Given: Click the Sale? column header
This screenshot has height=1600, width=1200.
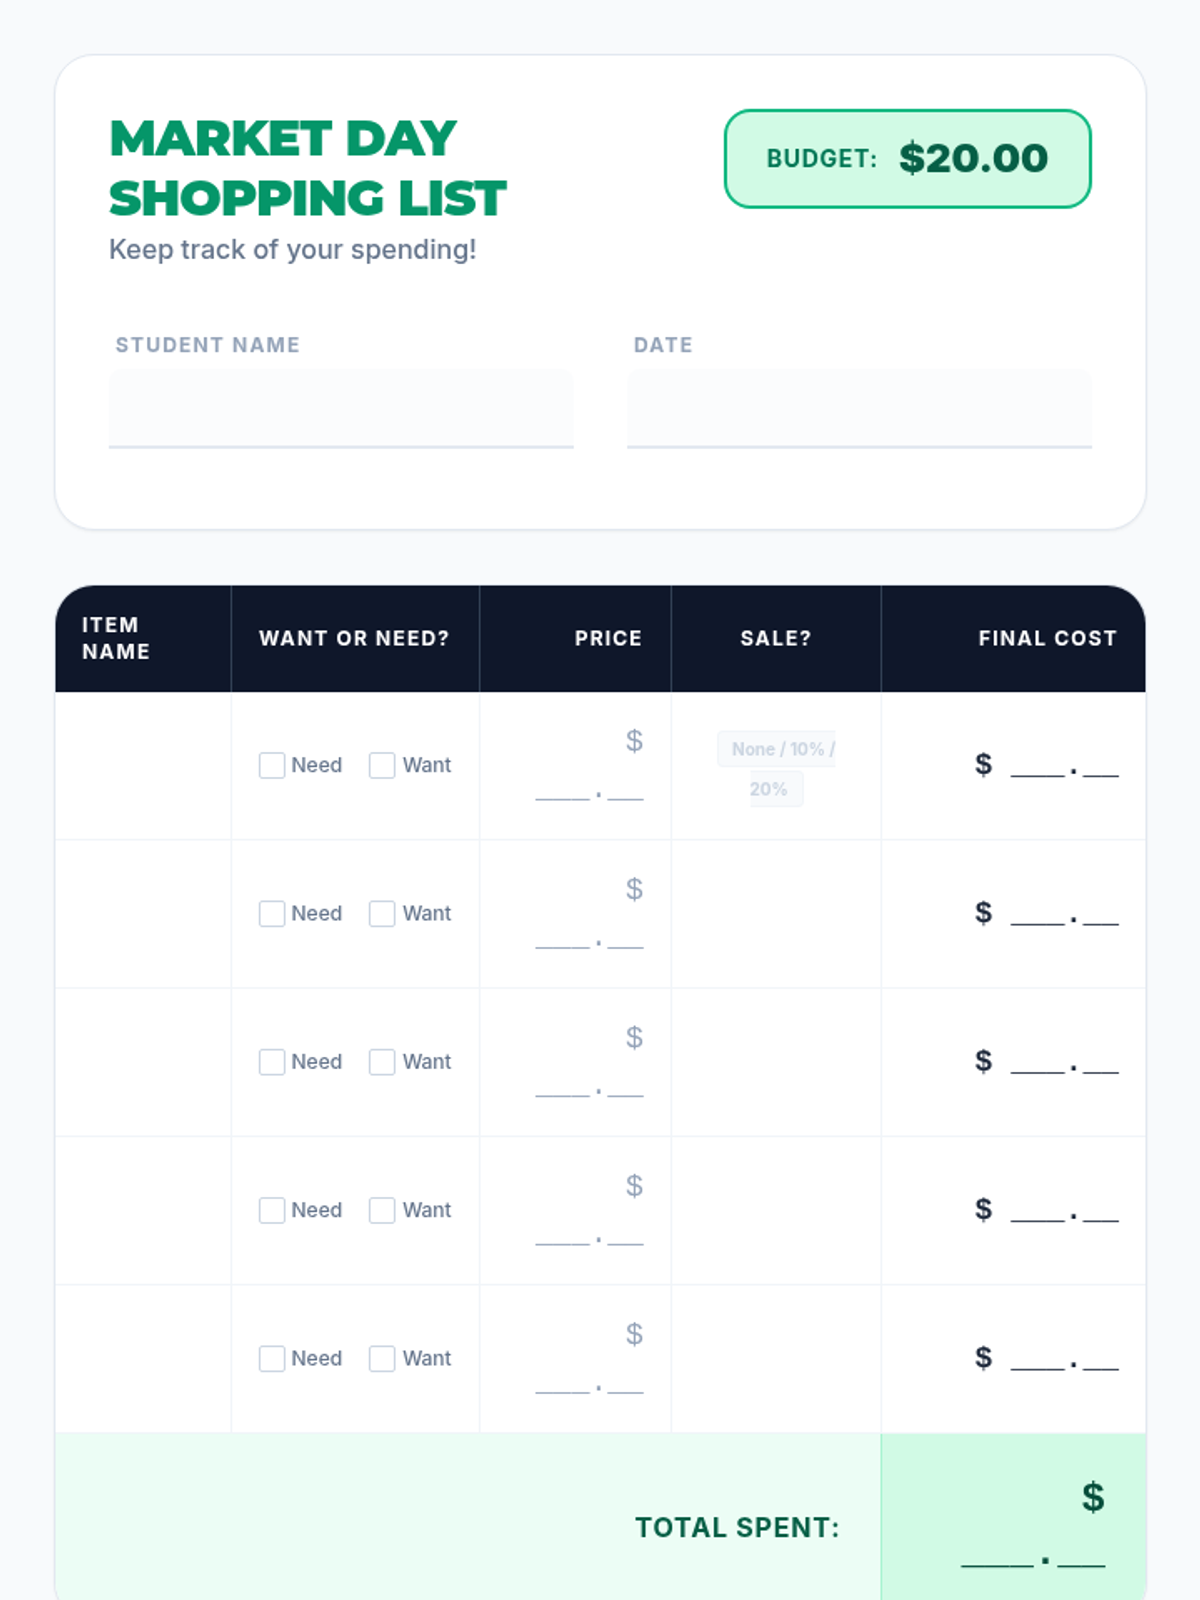Looking at the screenshot, I should tap(775, 638).
